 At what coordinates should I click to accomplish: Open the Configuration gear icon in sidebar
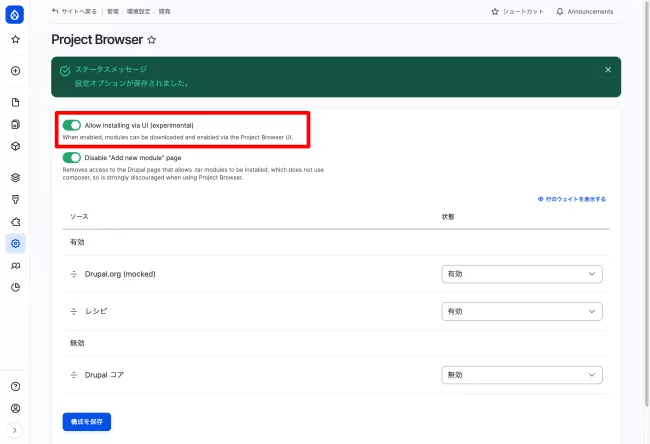pyautogui.click(x=15, y=243)
